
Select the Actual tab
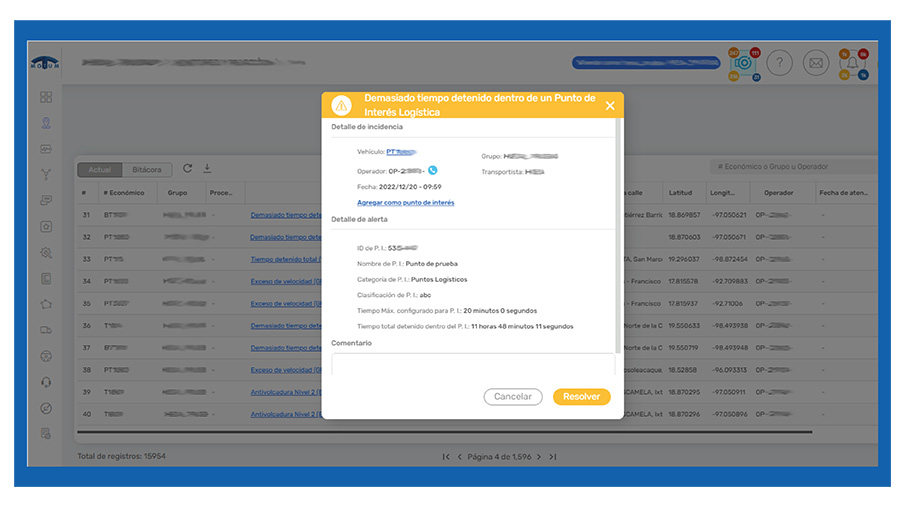click(100, 169)
